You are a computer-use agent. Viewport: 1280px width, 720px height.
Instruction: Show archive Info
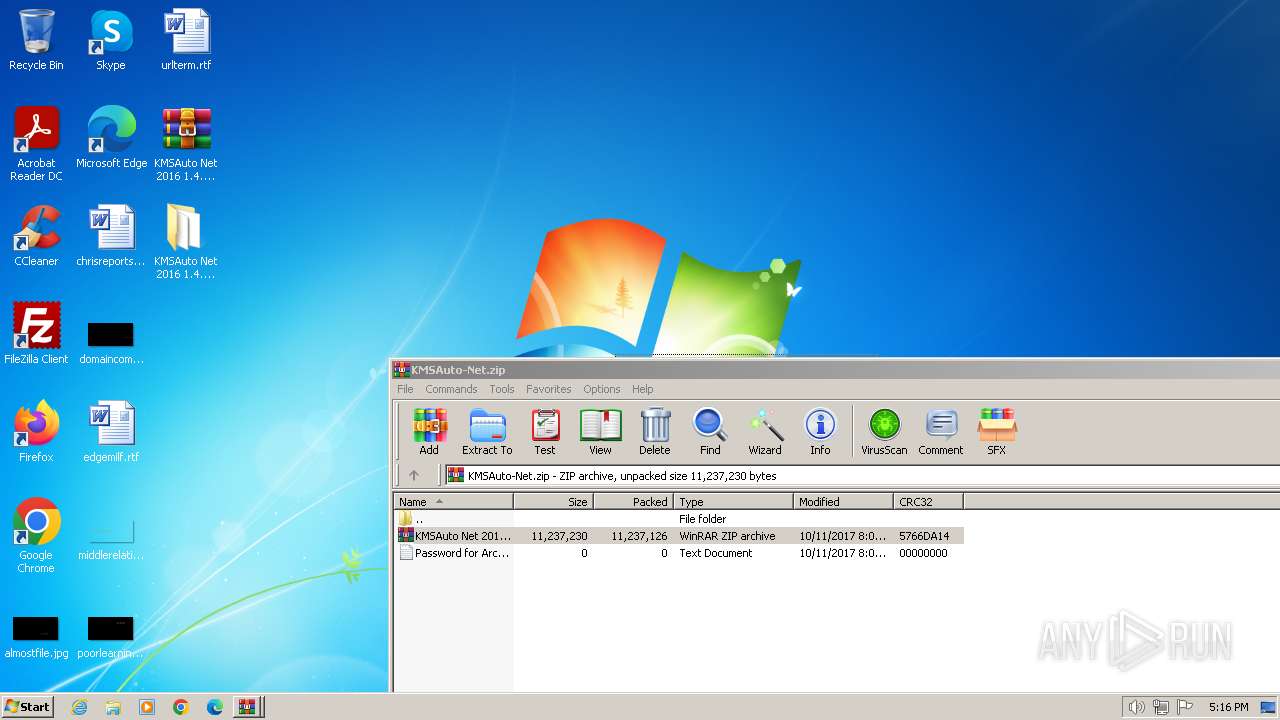click(820, 432)
